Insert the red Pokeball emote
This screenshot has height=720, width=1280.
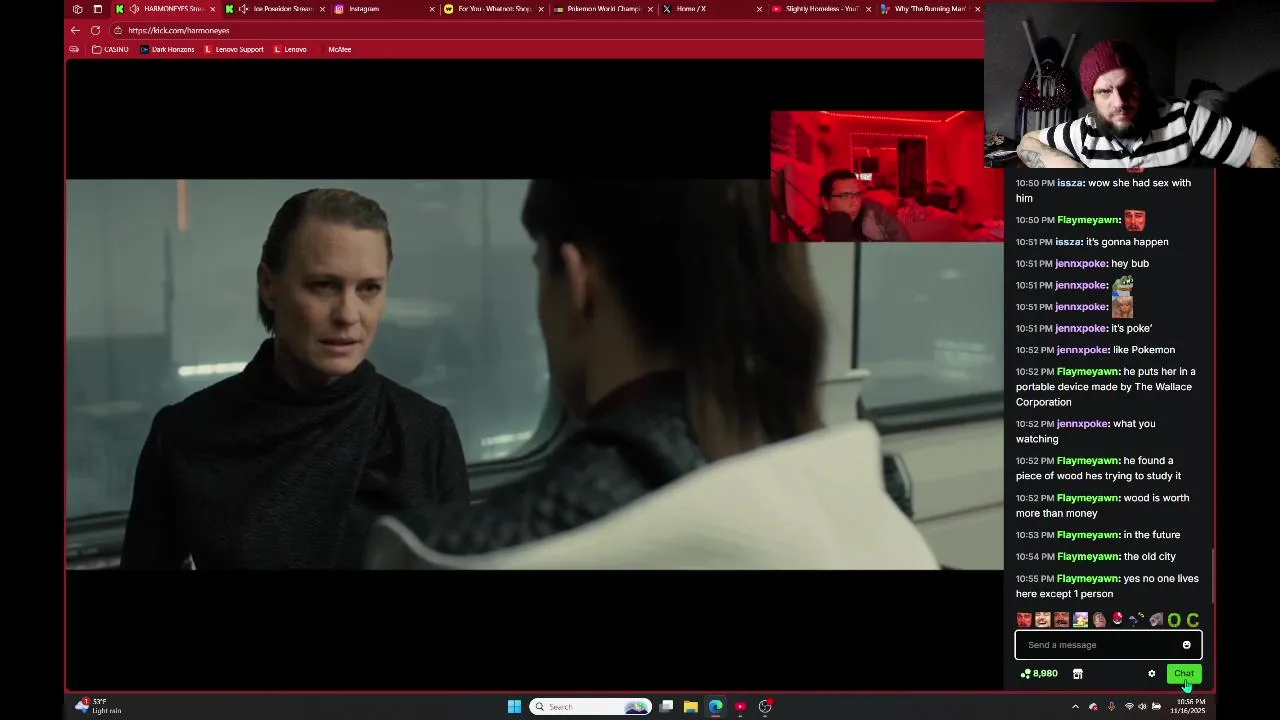[x=1118, y=620]
